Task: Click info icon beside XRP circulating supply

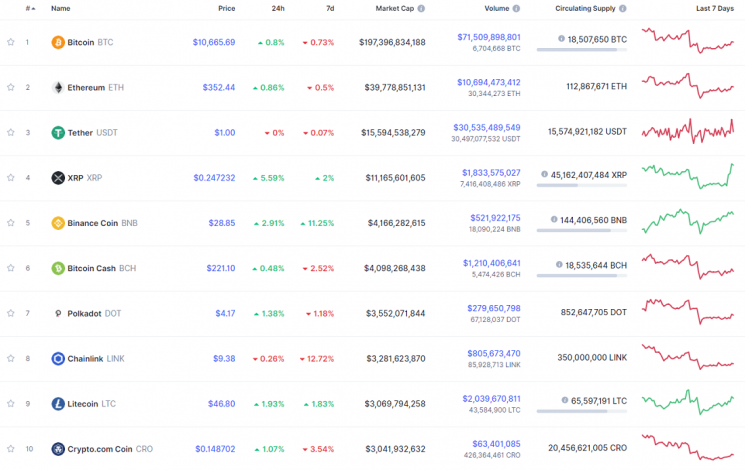Action: click(544, 174)
